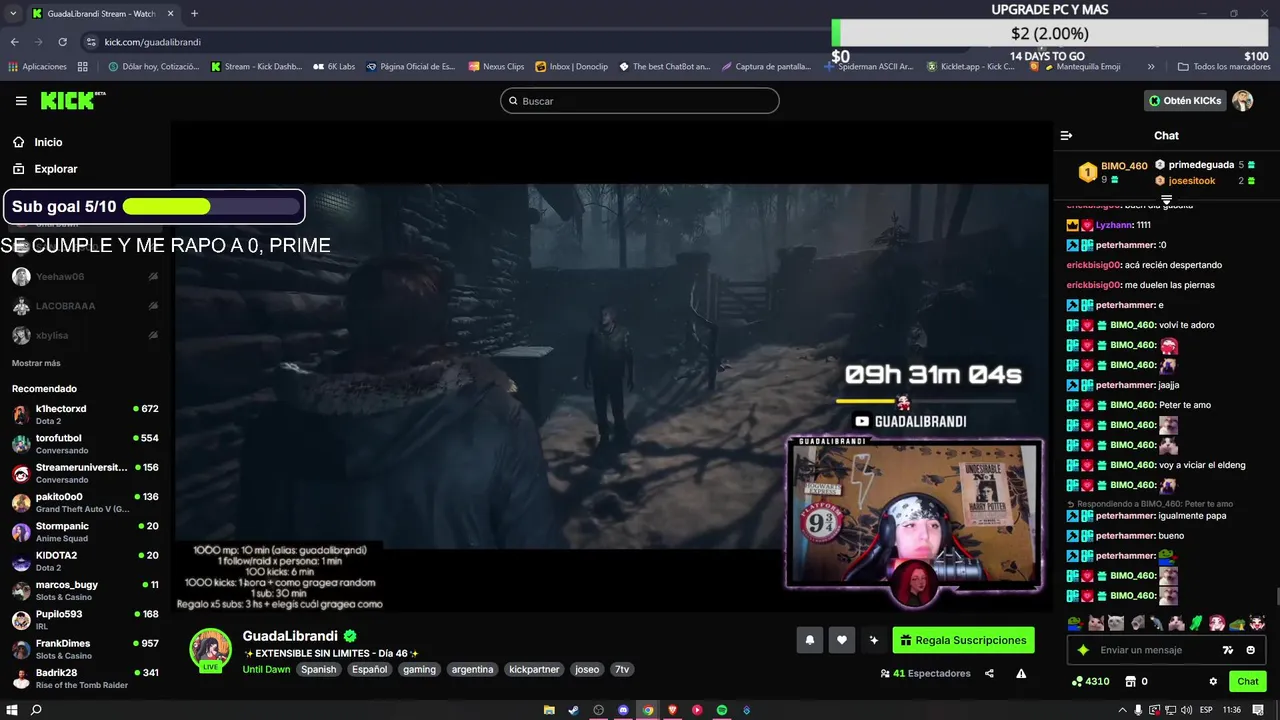This screenshot has height=720, width=1280.
Task: Click the KICK logo
Action: (72, 100)
